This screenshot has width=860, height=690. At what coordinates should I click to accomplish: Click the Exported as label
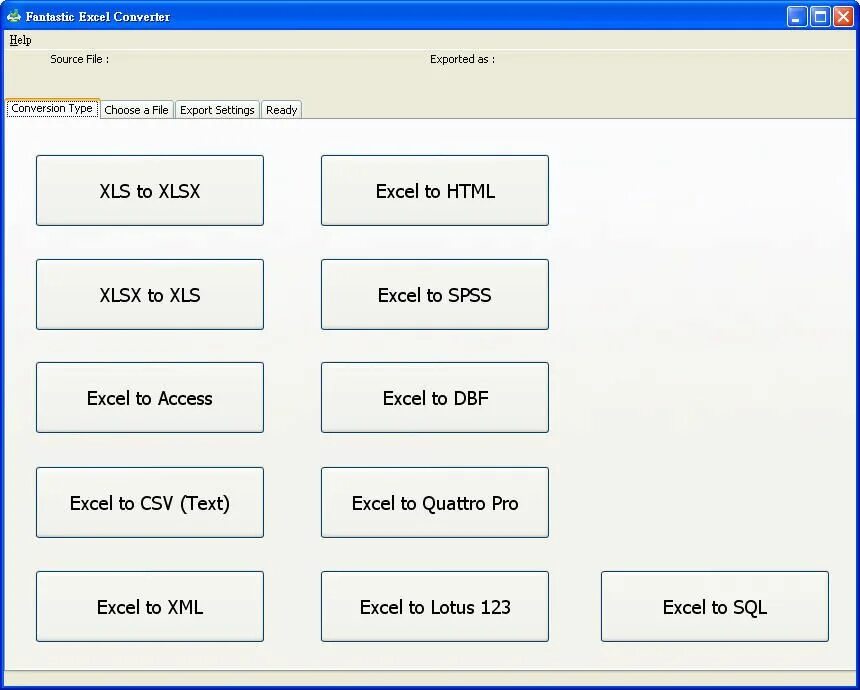point(462,59)
